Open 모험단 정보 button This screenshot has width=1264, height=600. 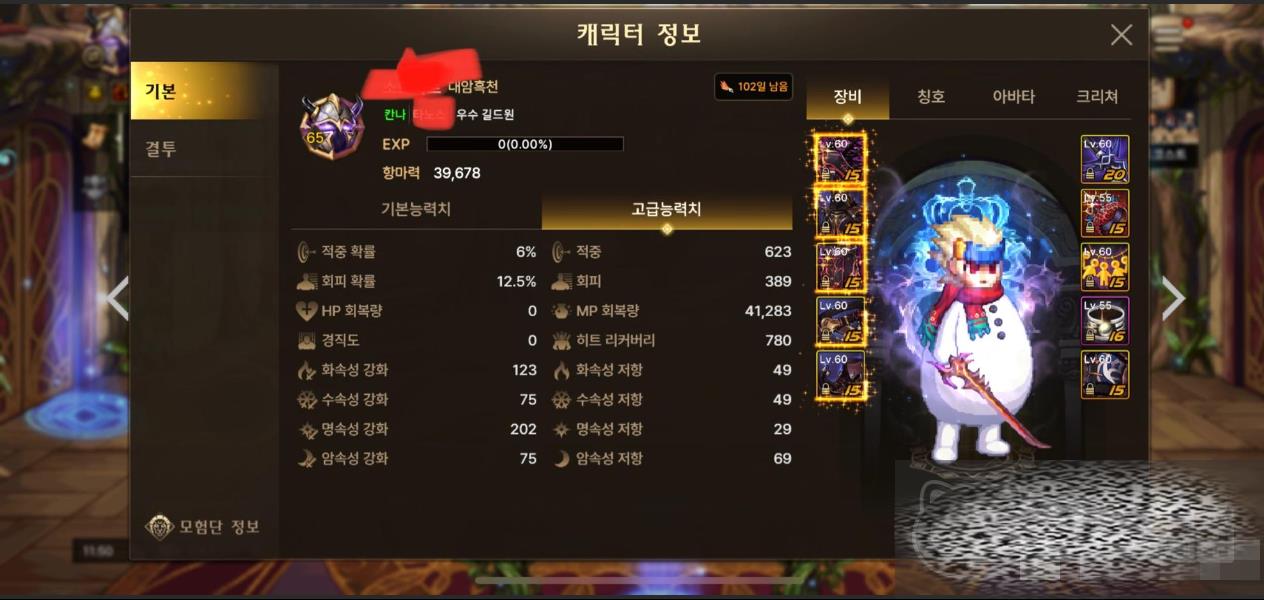pyautogui.click(x=203, y=526)
